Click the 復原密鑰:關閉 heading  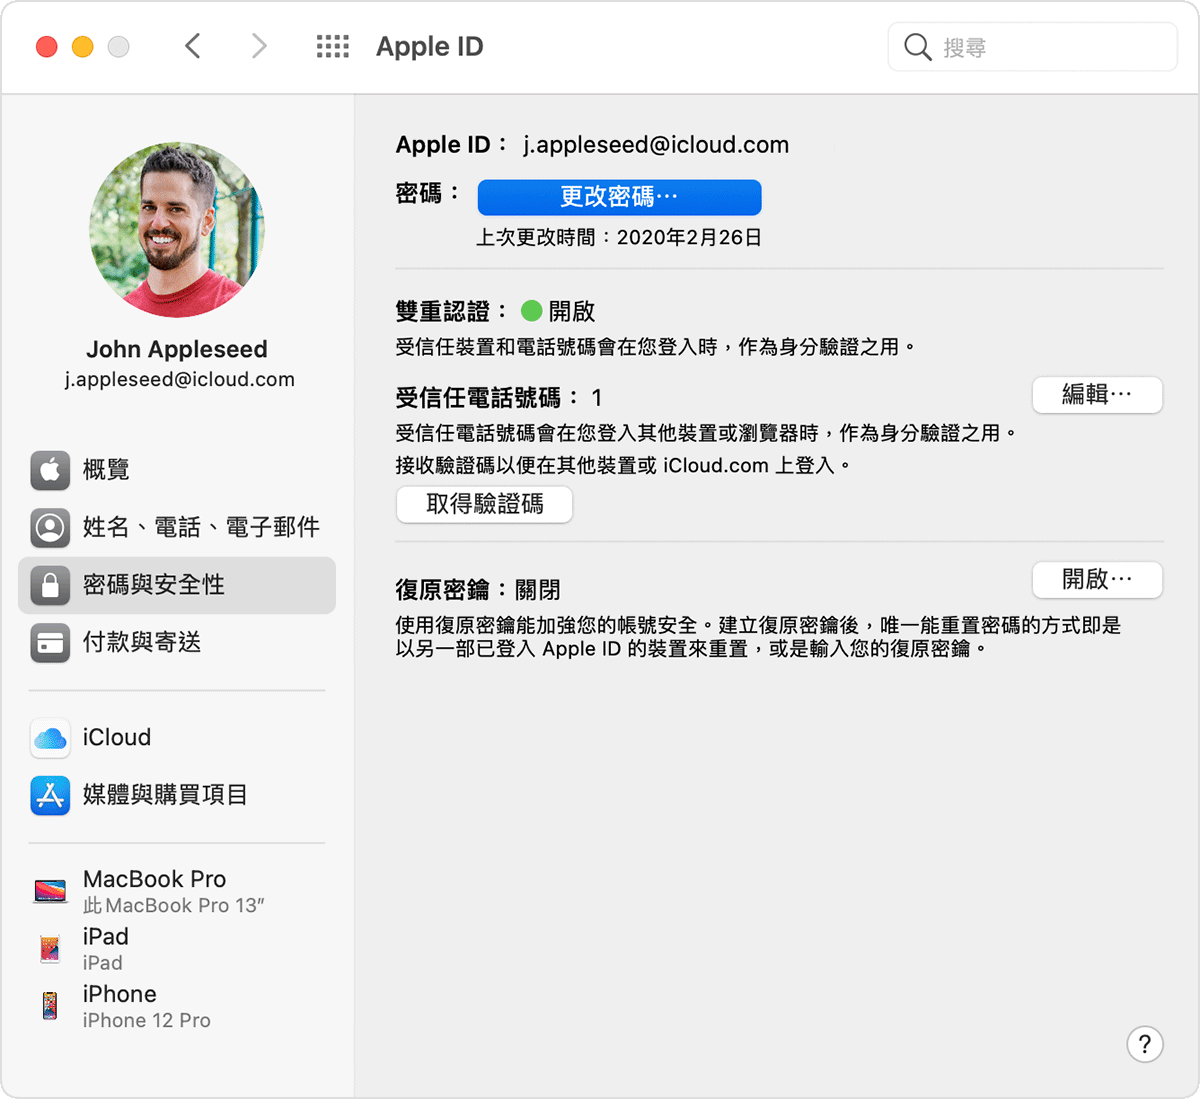(478, 590)
